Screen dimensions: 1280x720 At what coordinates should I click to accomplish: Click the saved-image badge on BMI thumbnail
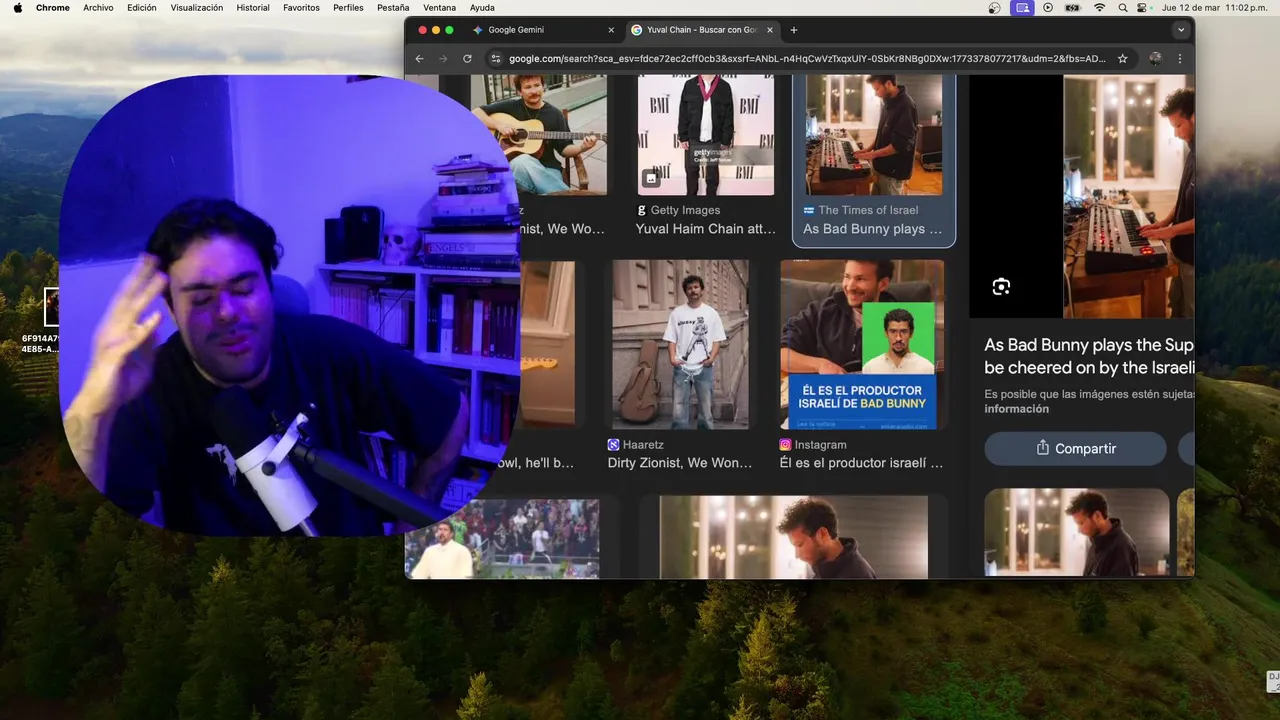(x=651, y=178)
